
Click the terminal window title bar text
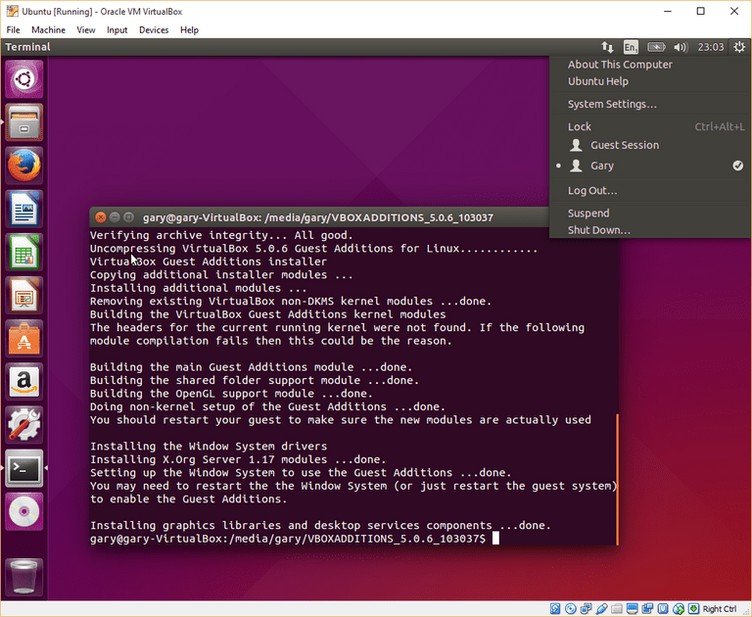318,217
